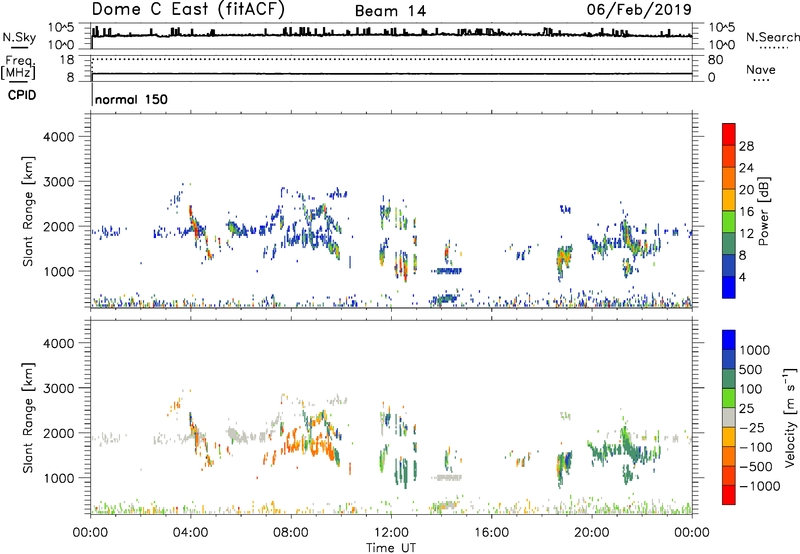Click the '1000' velocity colorbar tick
The height and width of the screenshot is (554, 800).
tap(754, 350)
